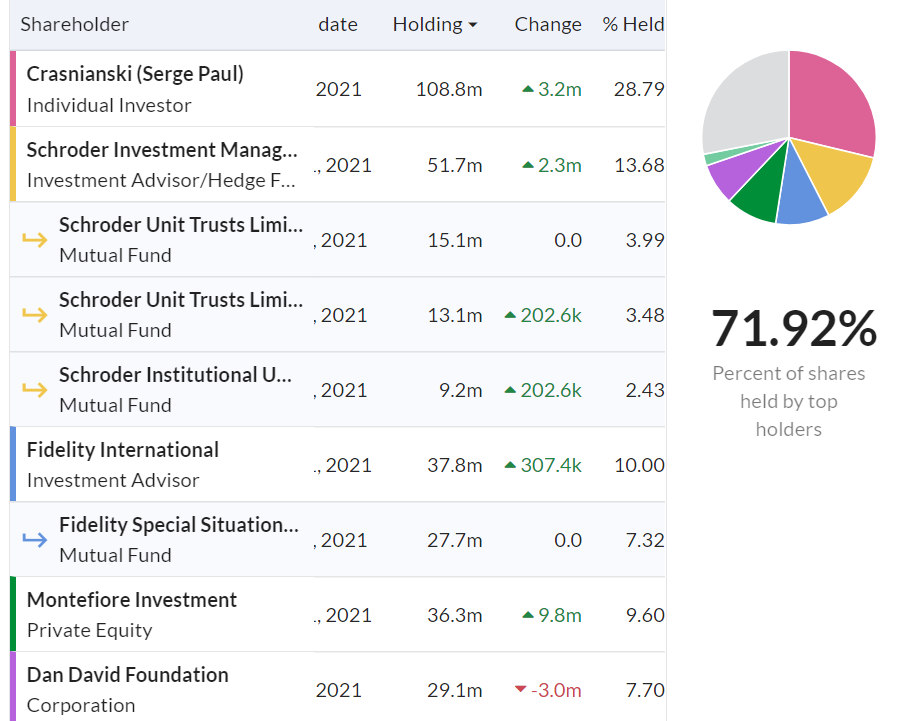Click up arrow in 13.1m row 202.6k change
899x721 pixels.
[x=510, y=315]
